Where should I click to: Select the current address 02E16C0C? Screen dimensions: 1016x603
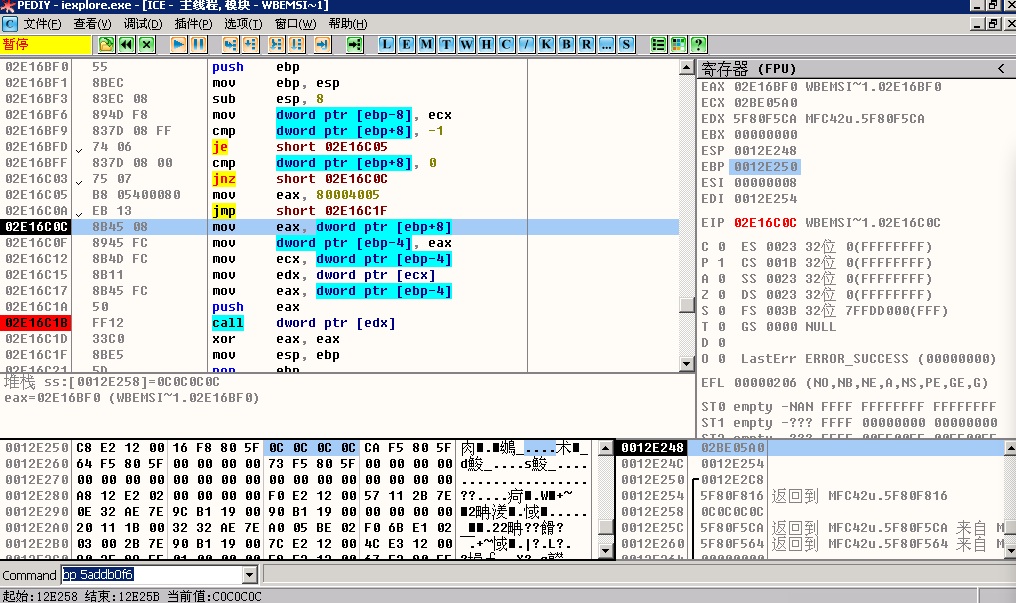[x=36, y=227]
